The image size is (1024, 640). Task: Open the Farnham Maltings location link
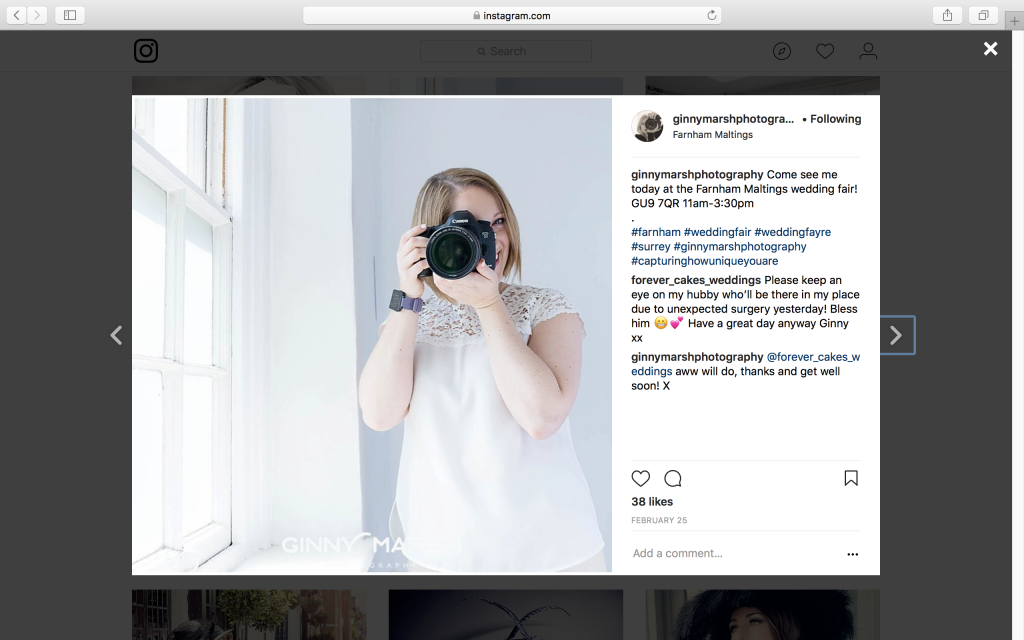pos(712,135)
